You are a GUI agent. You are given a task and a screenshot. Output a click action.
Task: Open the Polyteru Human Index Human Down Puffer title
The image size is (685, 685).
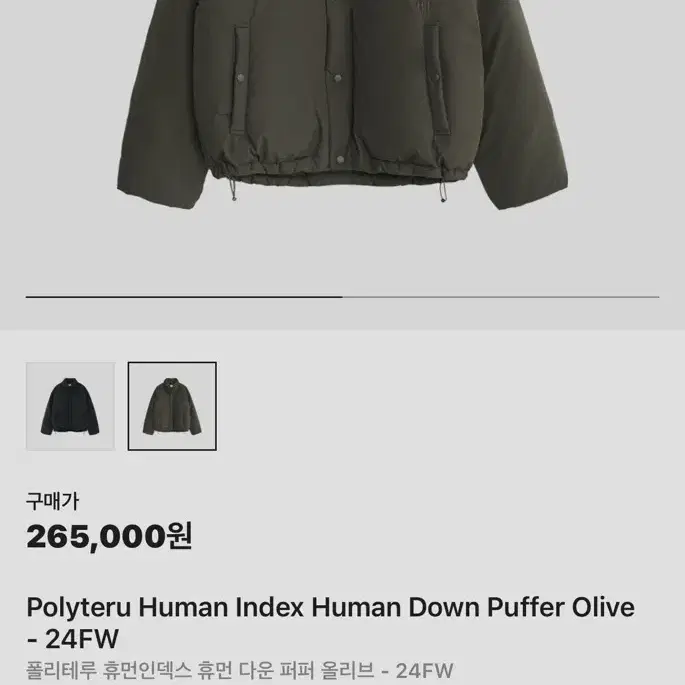tap(330, 607)
